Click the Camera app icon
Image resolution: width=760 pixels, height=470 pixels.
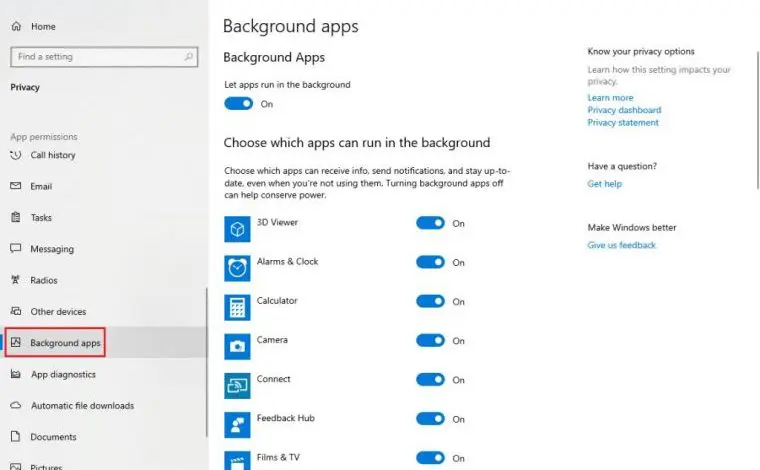coord(237,346)
